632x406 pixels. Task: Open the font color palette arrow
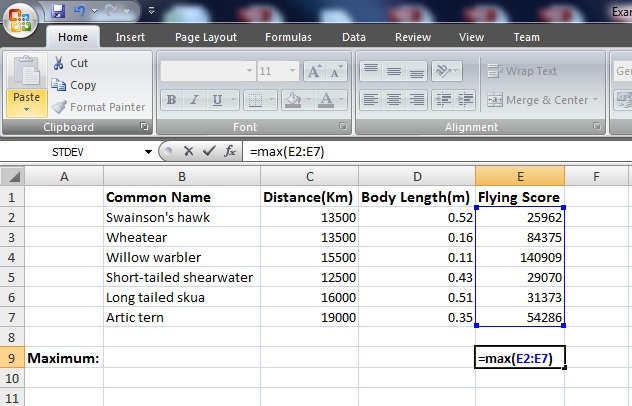[x=342, y=100]
